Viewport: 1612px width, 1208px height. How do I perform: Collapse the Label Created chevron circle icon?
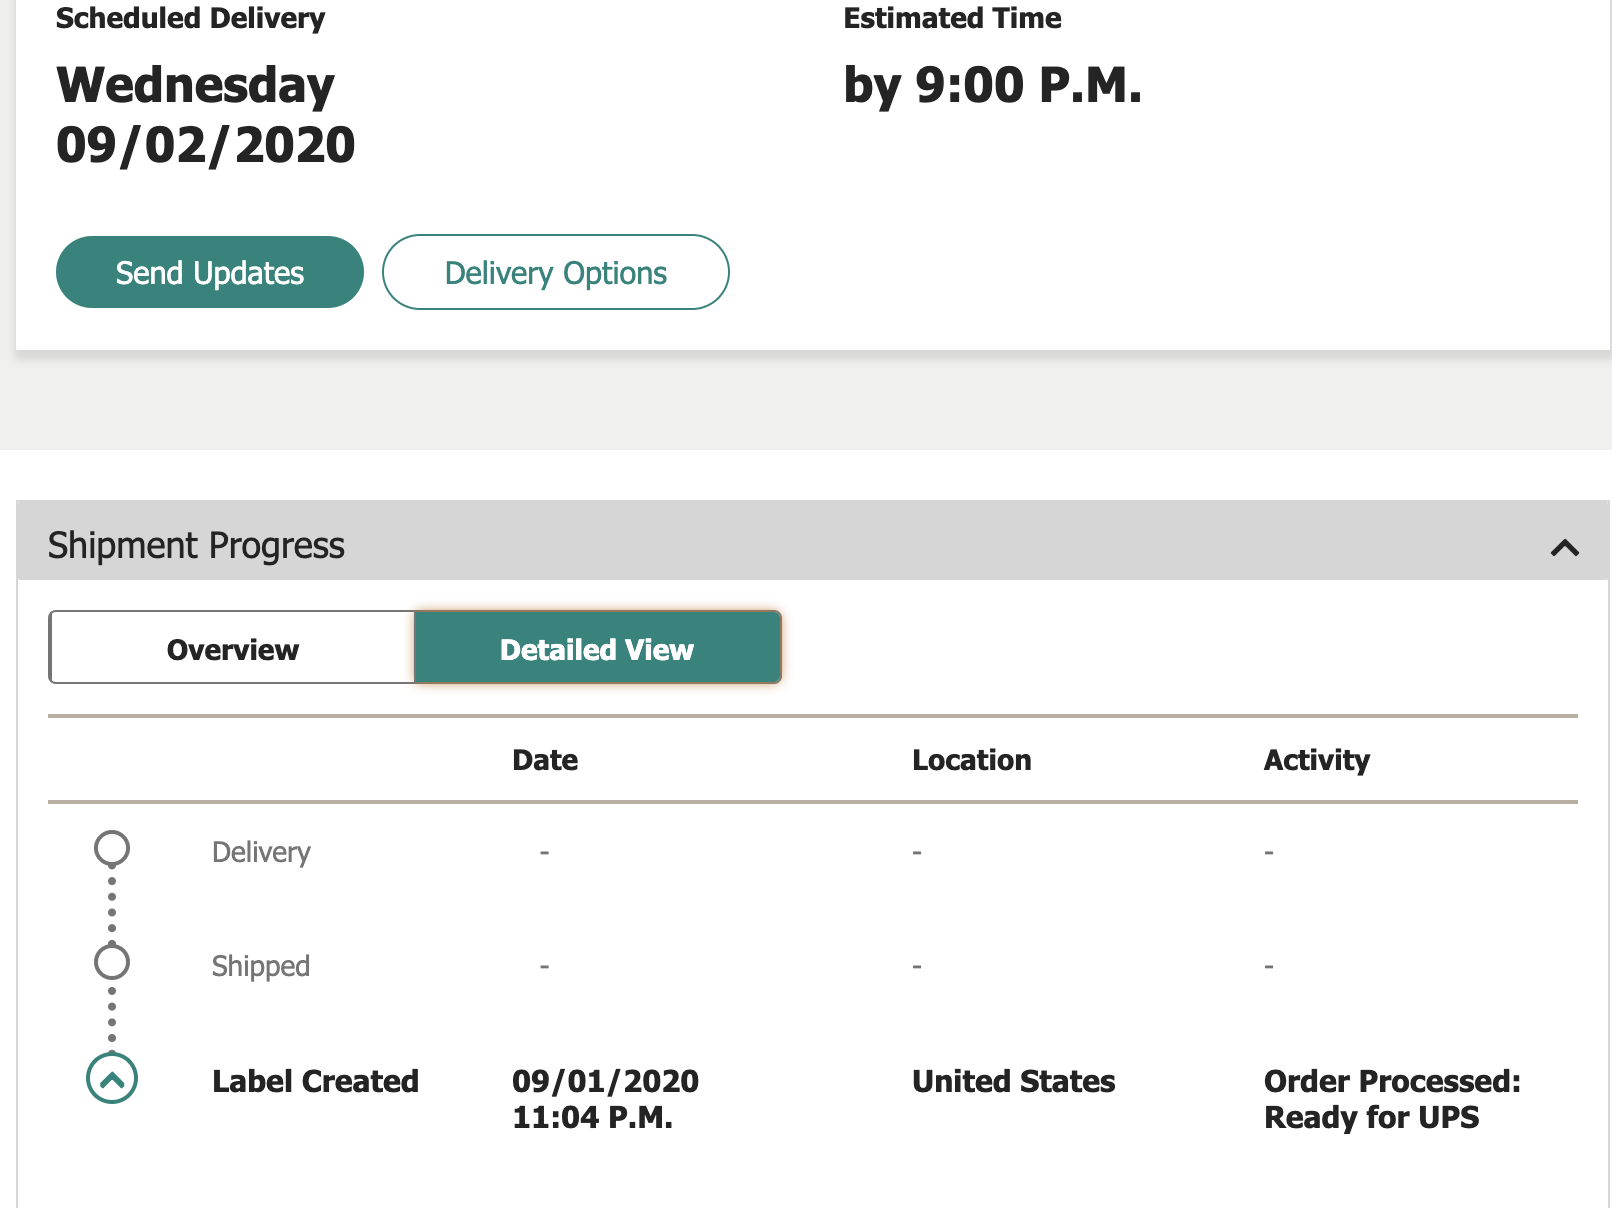click(x=112, y=1079)
